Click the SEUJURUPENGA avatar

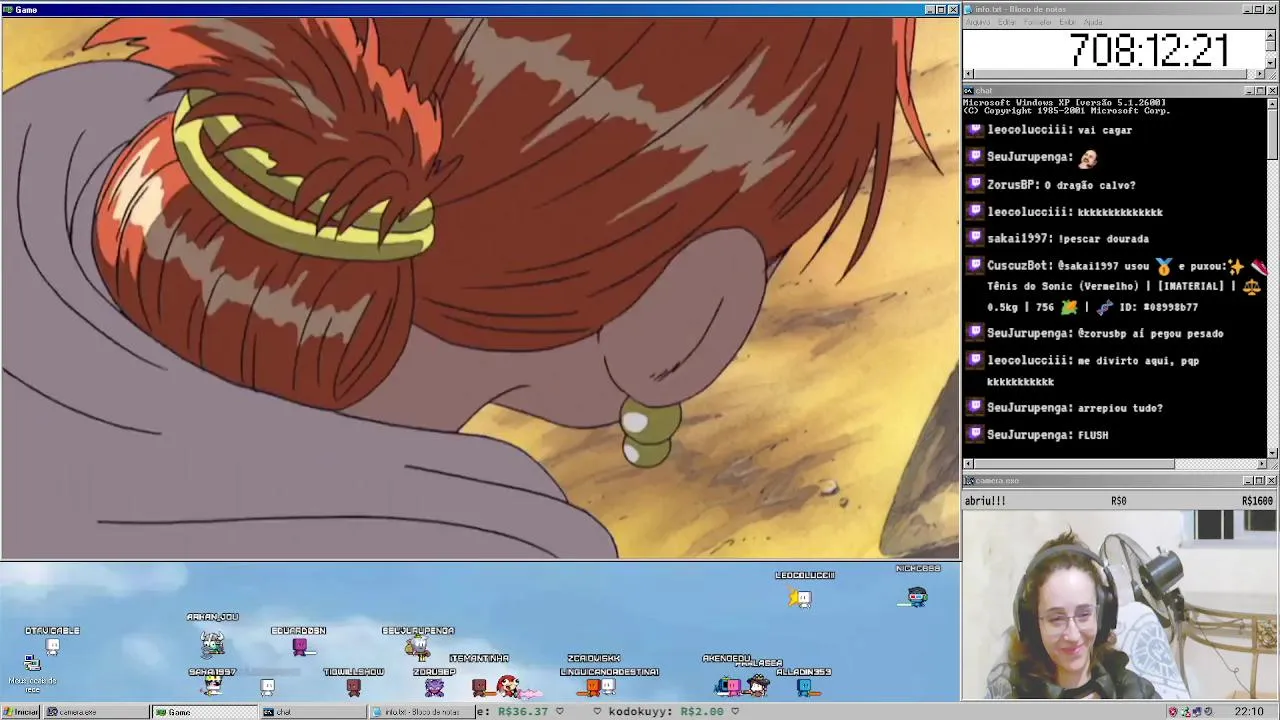pos(417,648)
